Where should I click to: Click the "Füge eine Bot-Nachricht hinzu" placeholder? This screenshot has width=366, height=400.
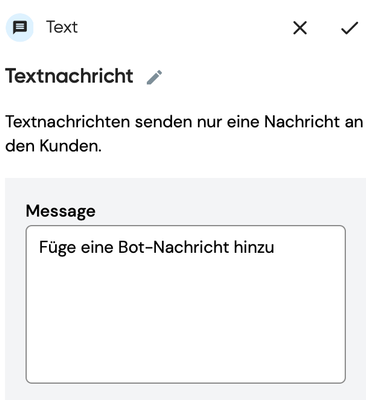pyautogui.click(x=157, y=247)
